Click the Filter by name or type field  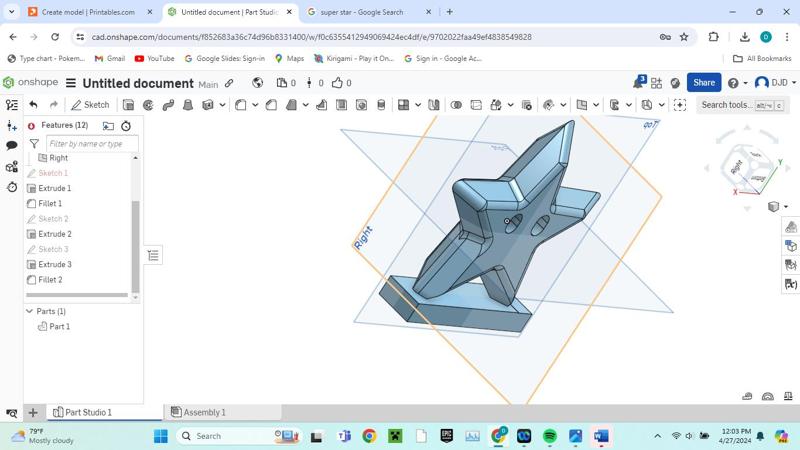[90, 144]
